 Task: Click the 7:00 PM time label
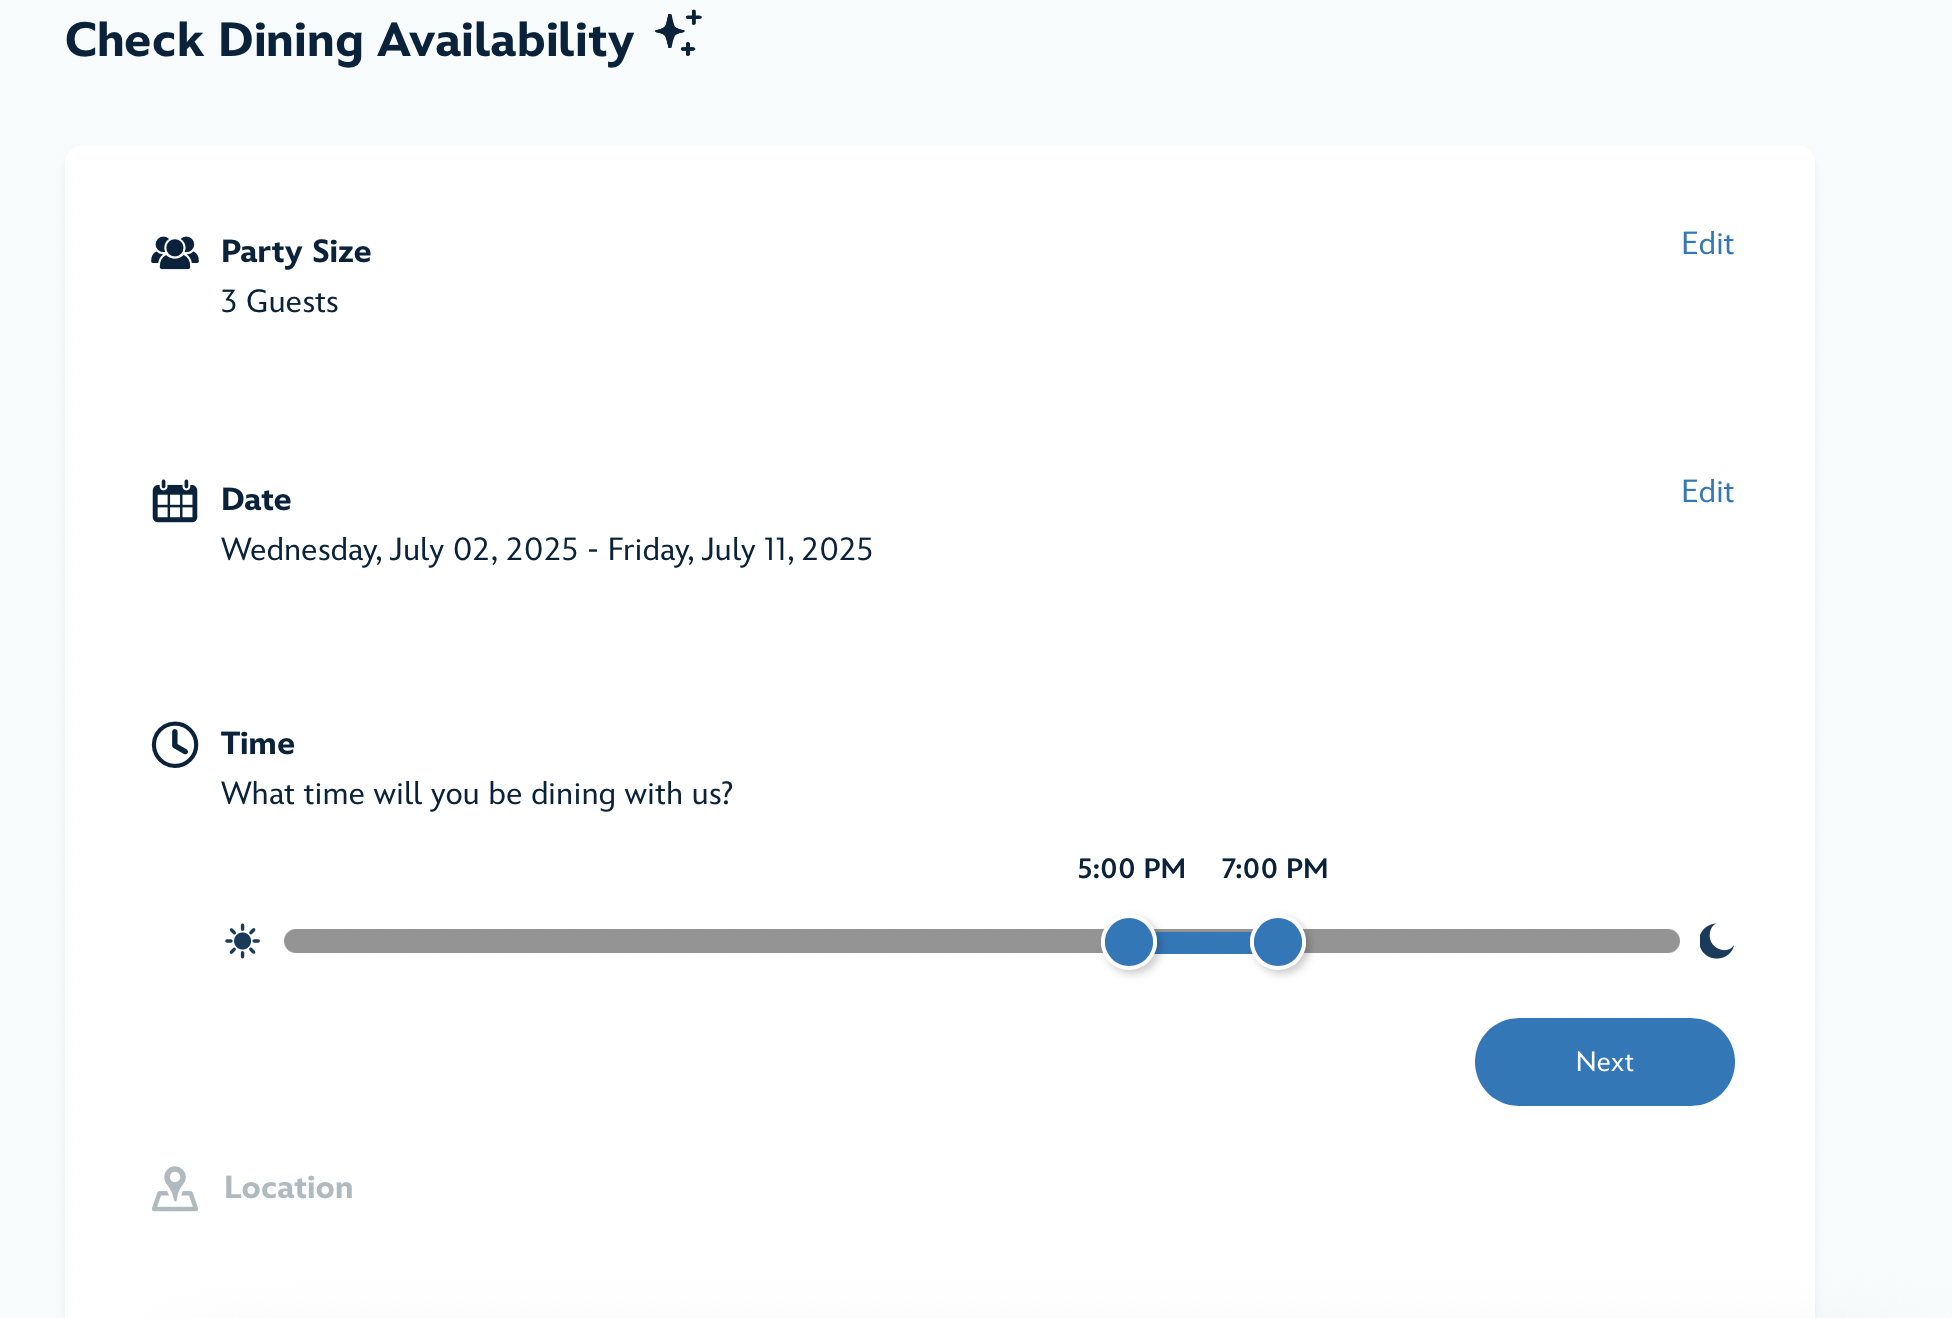click(1274, 868)
